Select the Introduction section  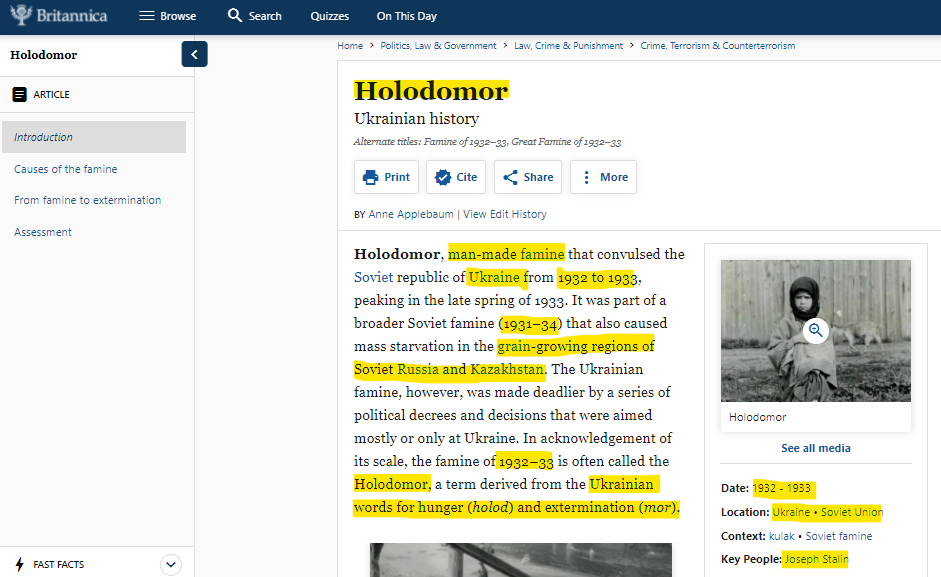pos(94,137)
